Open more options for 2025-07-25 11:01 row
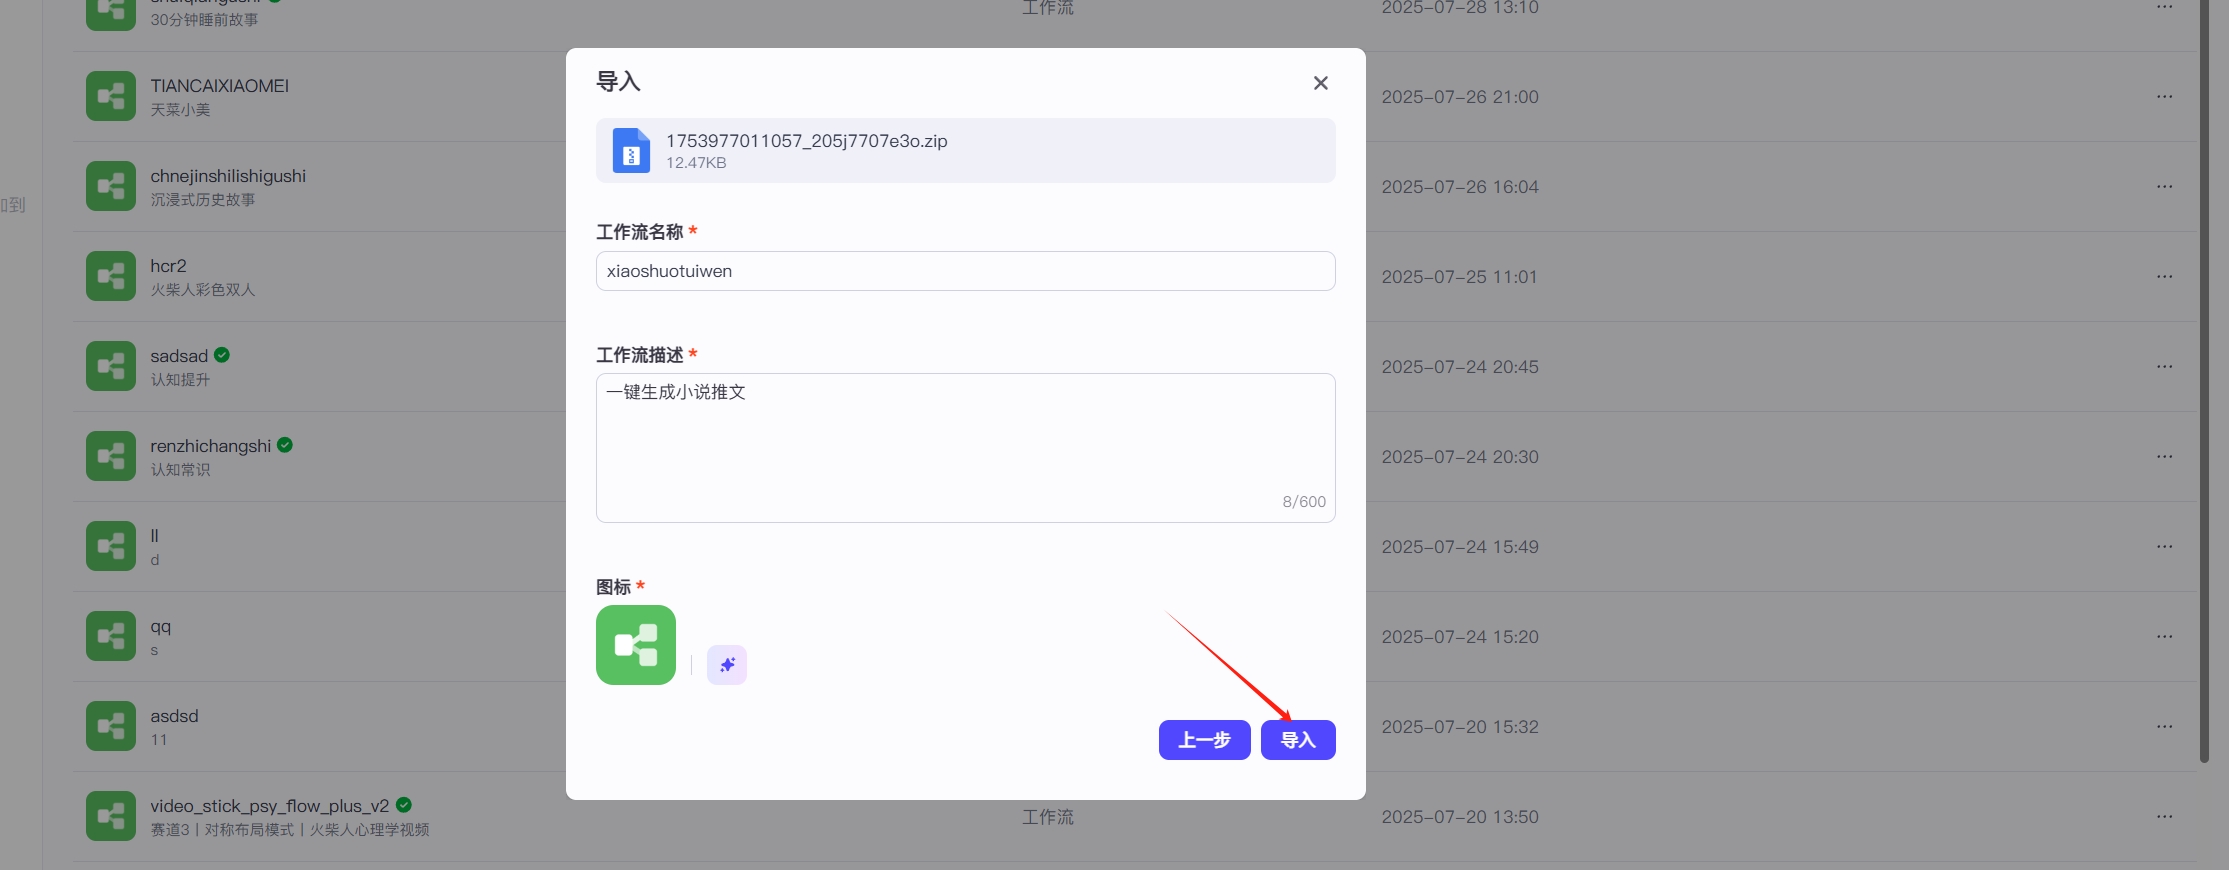 pyautogui.click(x=2164, y=277)
